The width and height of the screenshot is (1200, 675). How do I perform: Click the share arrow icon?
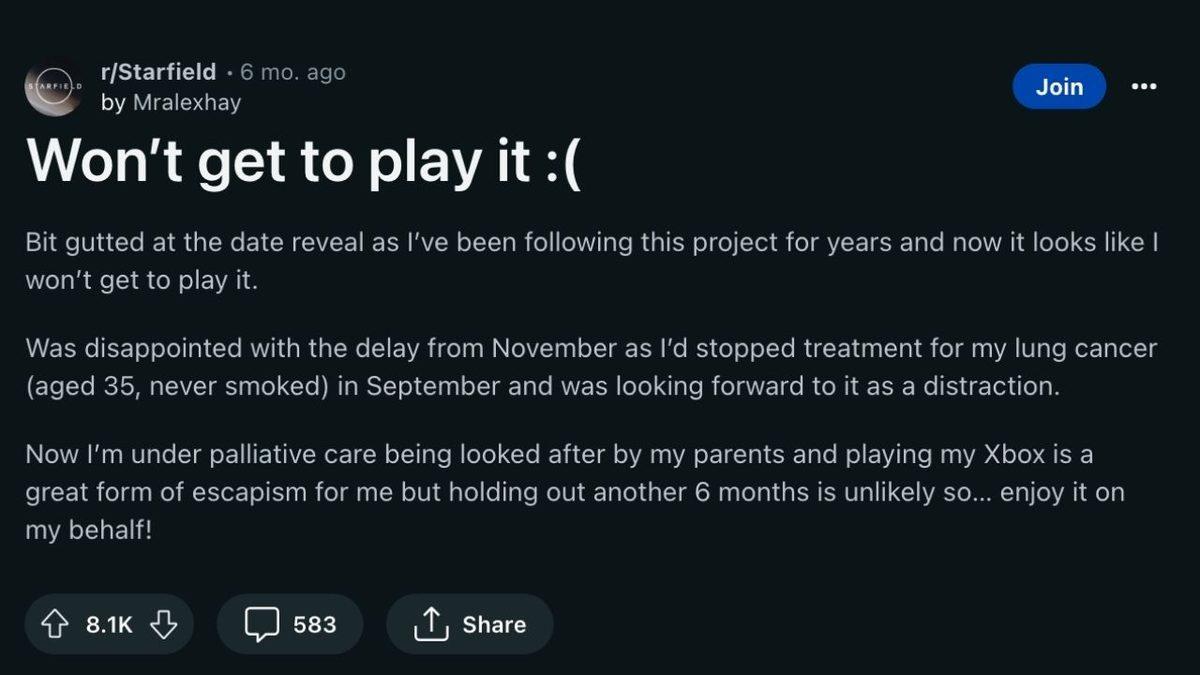coord(429,625)
